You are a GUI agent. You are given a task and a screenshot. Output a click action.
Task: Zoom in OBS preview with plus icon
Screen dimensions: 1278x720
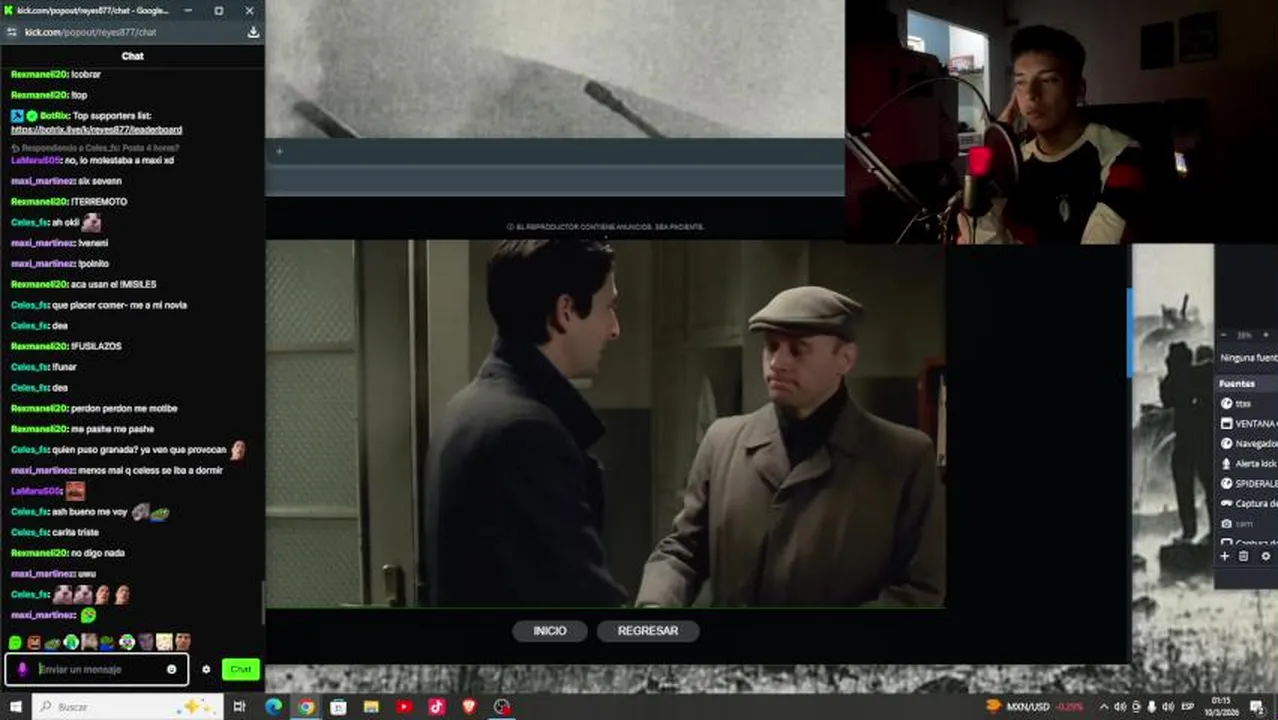point(1266,335)
